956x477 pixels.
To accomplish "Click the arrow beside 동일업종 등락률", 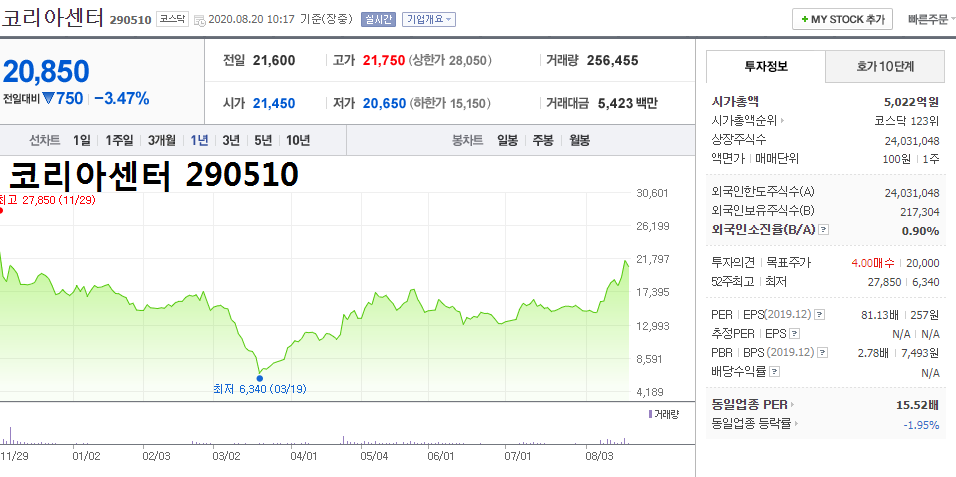I will (x=797, y=423).
